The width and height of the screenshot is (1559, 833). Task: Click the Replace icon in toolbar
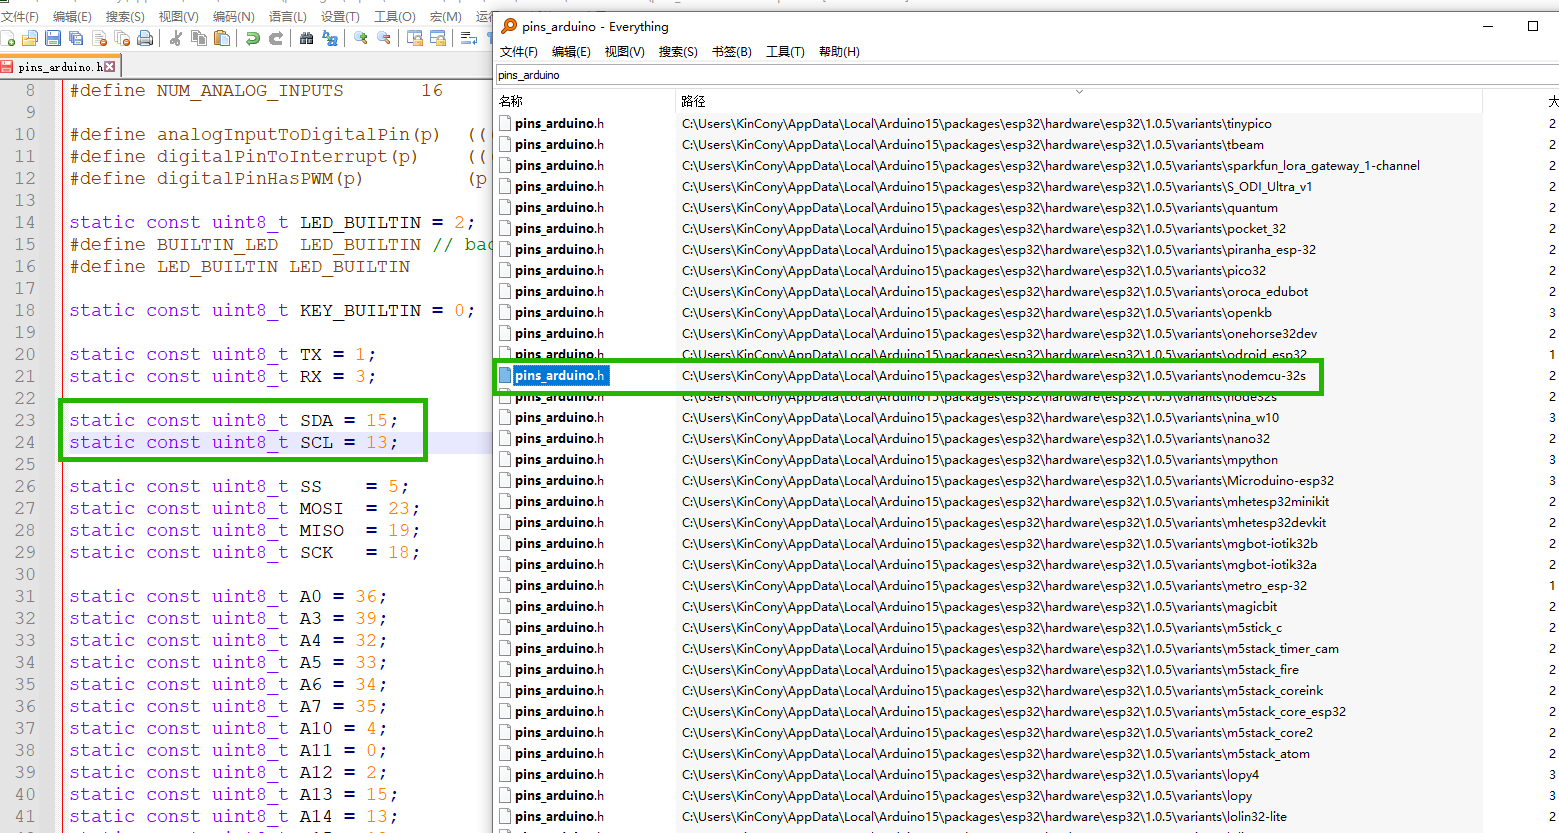coord(330,38)
